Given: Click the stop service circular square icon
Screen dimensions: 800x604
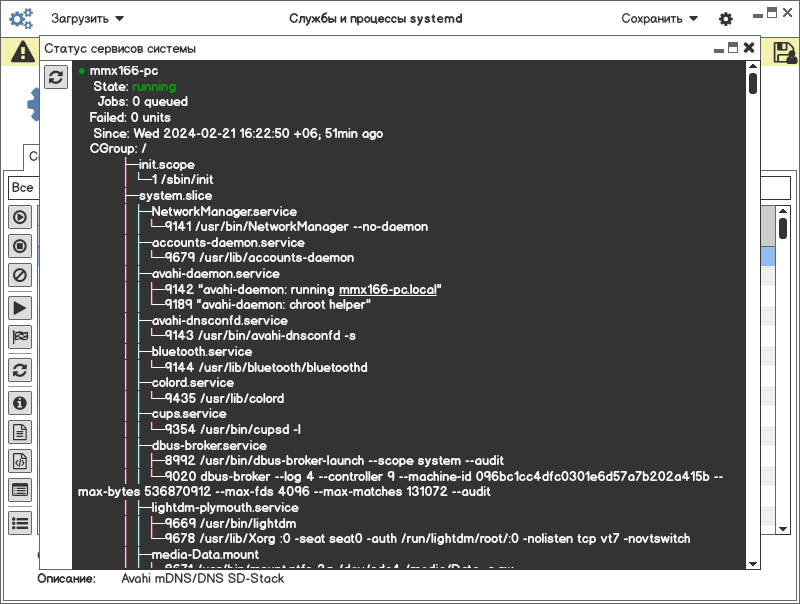Looking at the screenshot, I should click(20, 246).
